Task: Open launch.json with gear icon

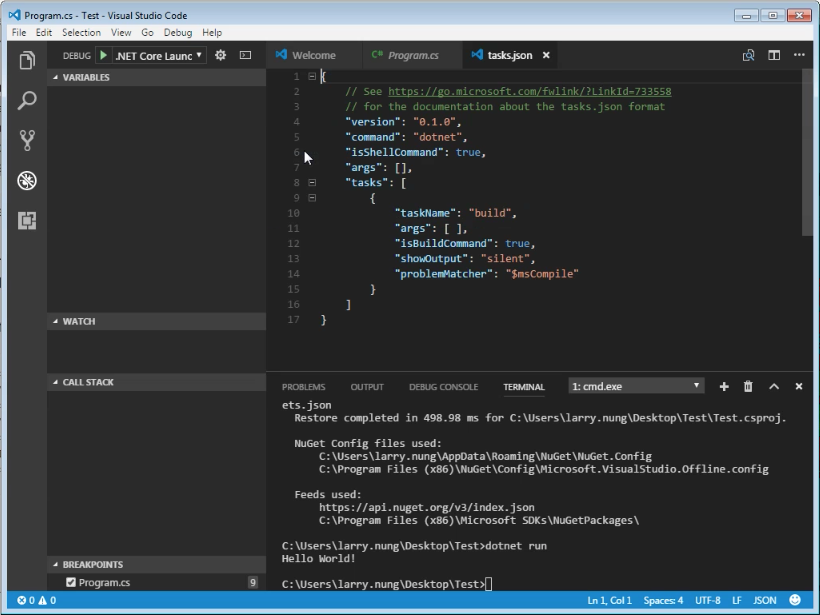Action: pos(221,55)
